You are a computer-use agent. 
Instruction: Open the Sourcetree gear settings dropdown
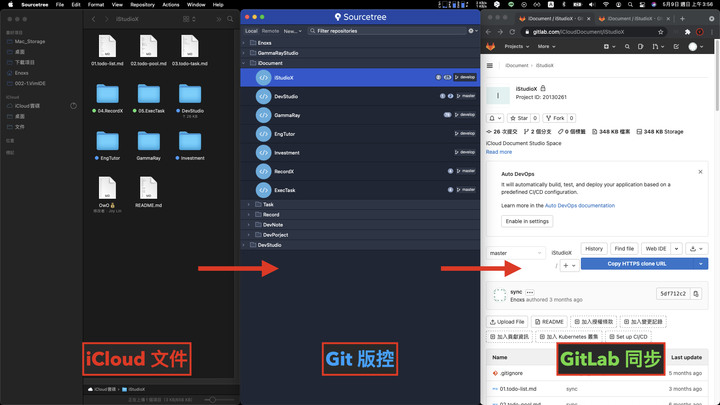[472, 31]
